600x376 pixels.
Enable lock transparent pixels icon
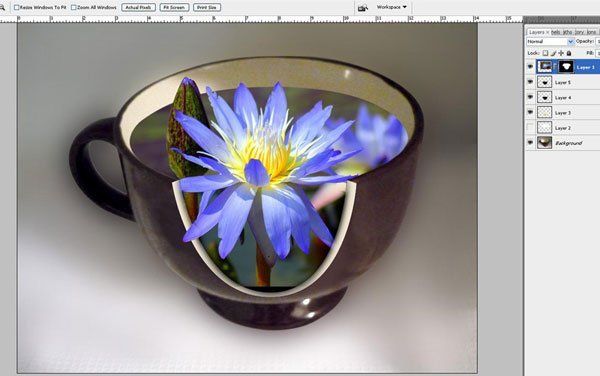545,53
